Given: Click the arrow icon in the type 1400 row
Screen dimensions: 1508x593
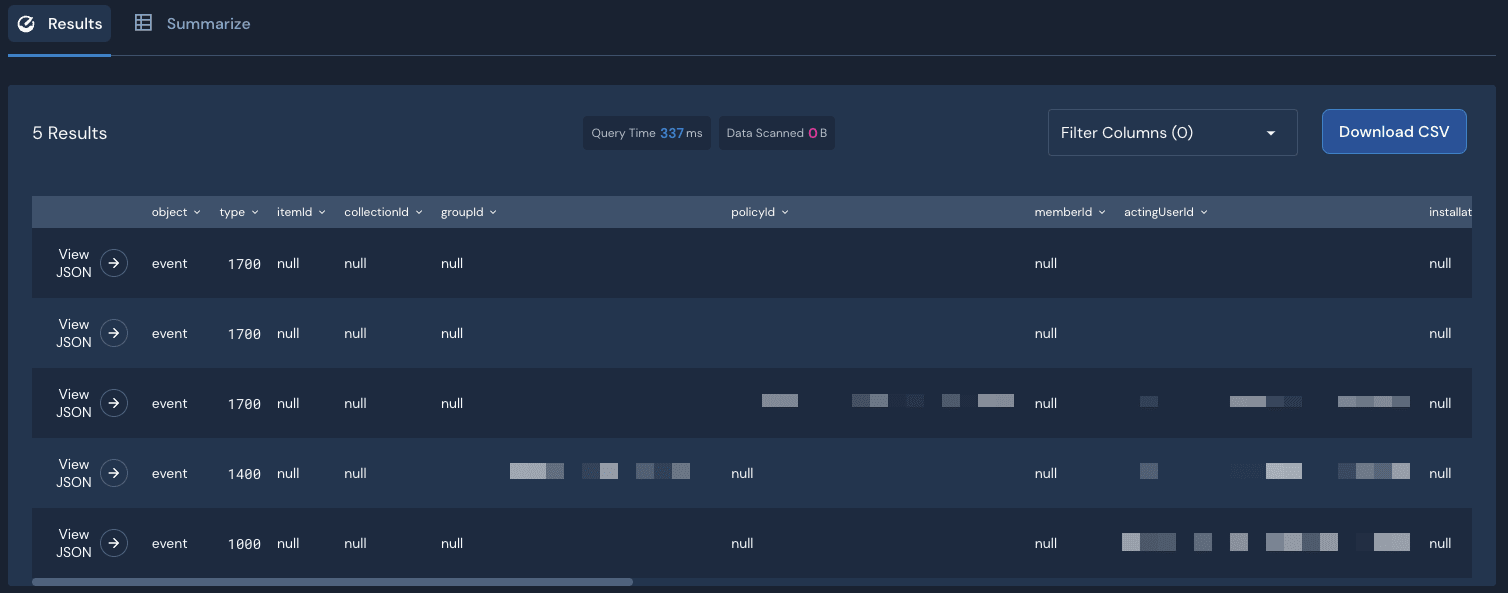Looking at the screenshot, I should (113, 473).
